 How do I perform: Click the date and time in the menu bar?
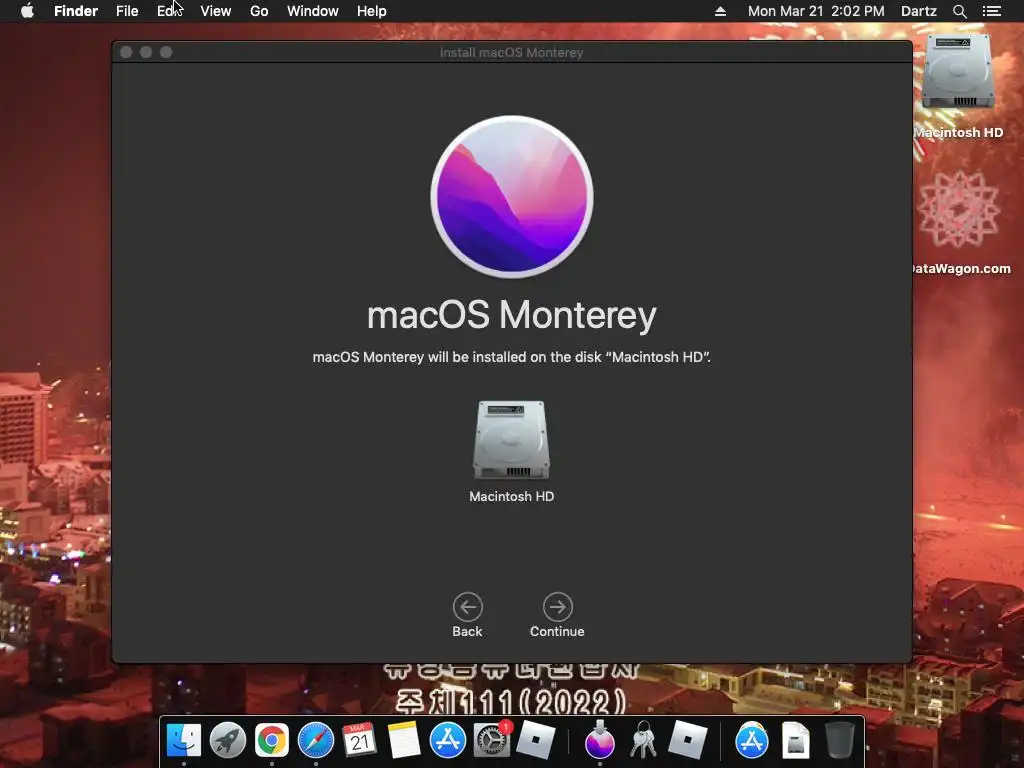pos(816,11)
